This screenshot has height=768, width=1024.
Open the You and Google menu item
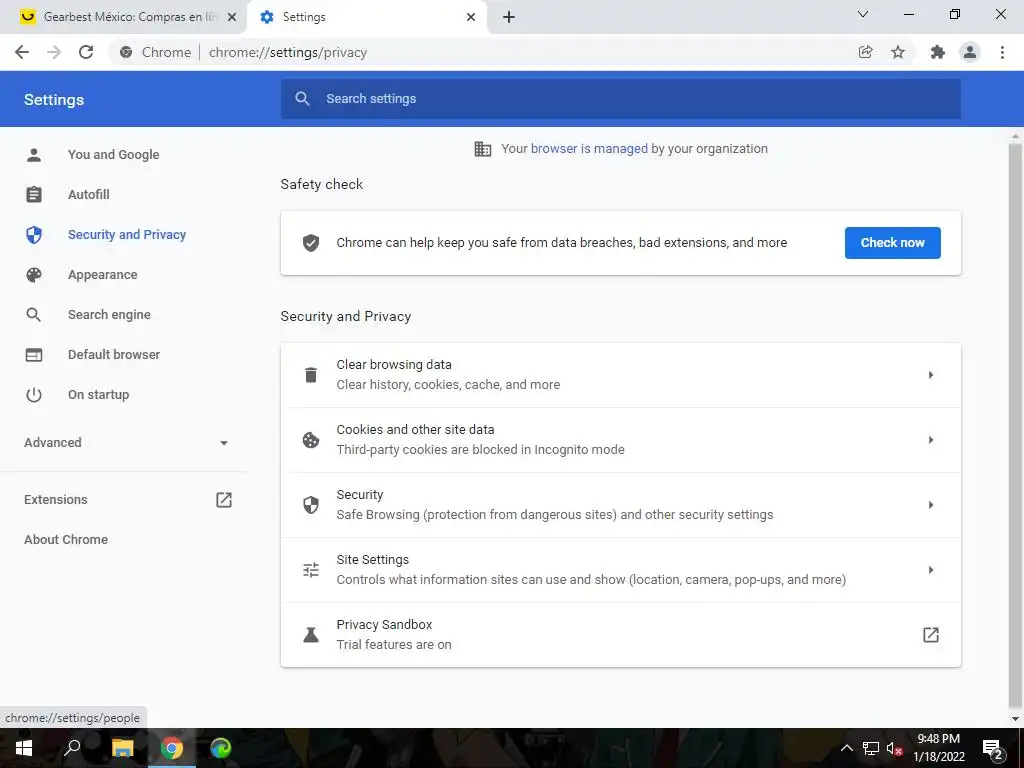114,155
